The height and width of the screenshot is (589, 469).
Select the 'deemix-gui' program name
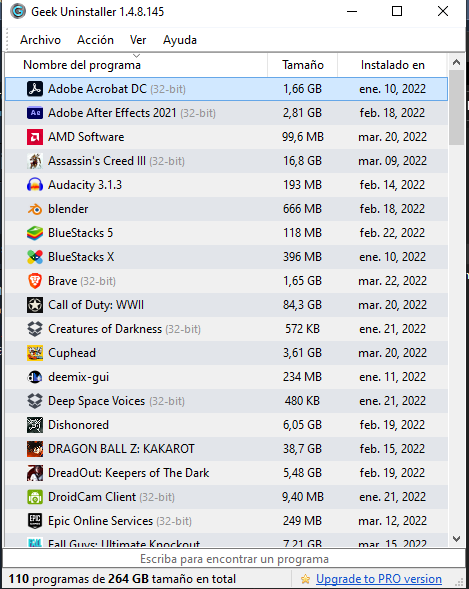[x=78, y=377]
